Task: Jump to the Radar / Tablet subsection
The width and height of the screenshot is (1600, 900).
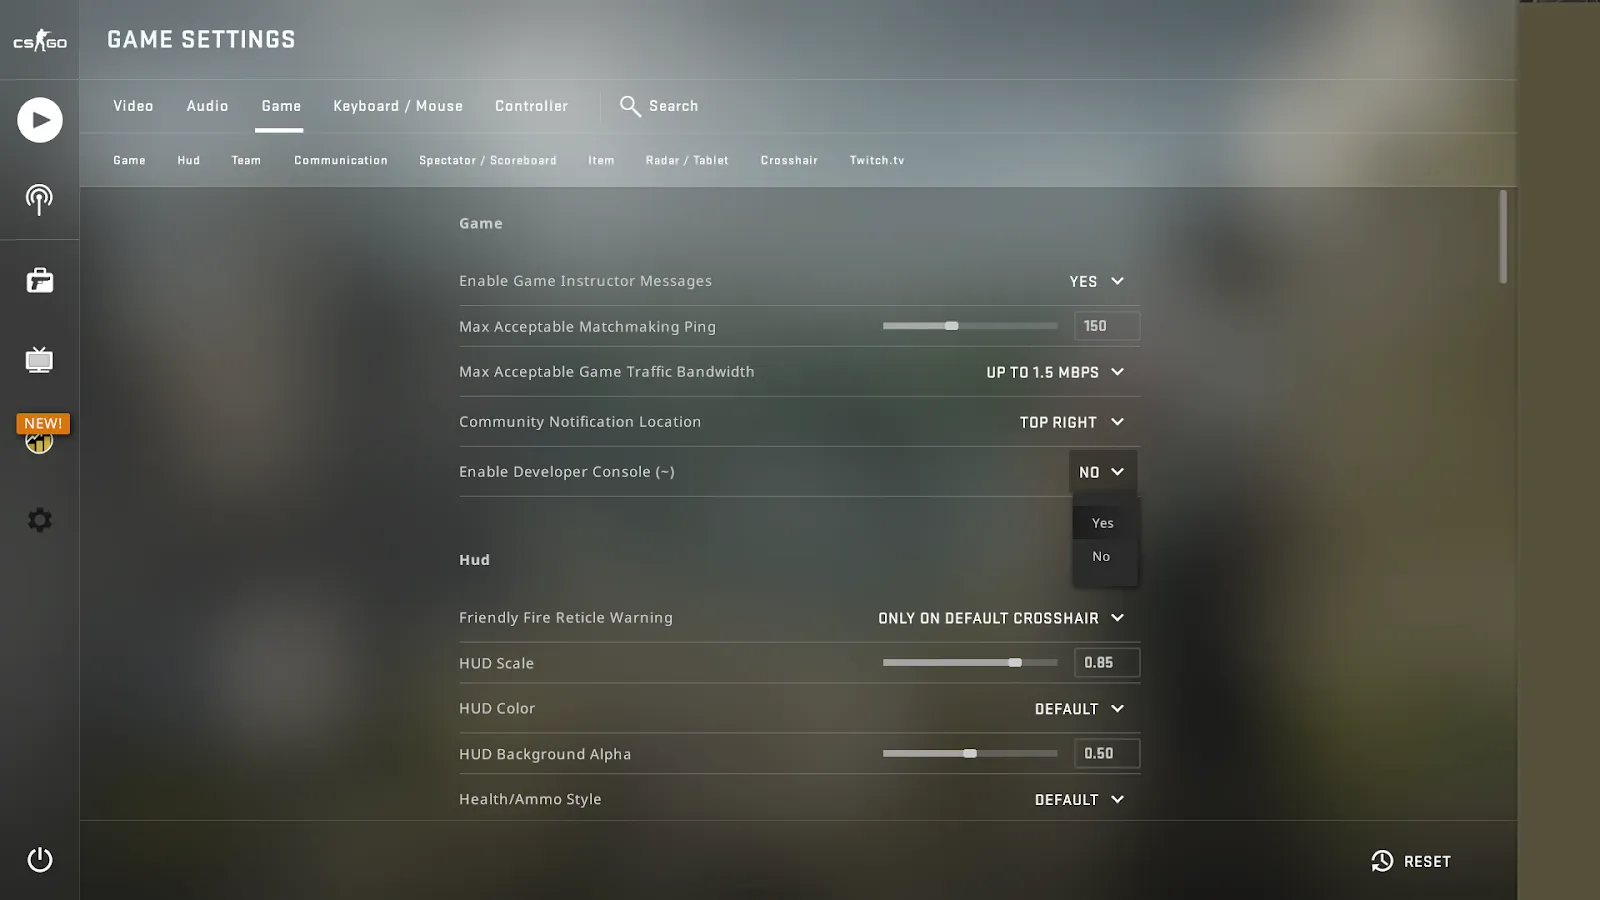Action: click(687, 160)
